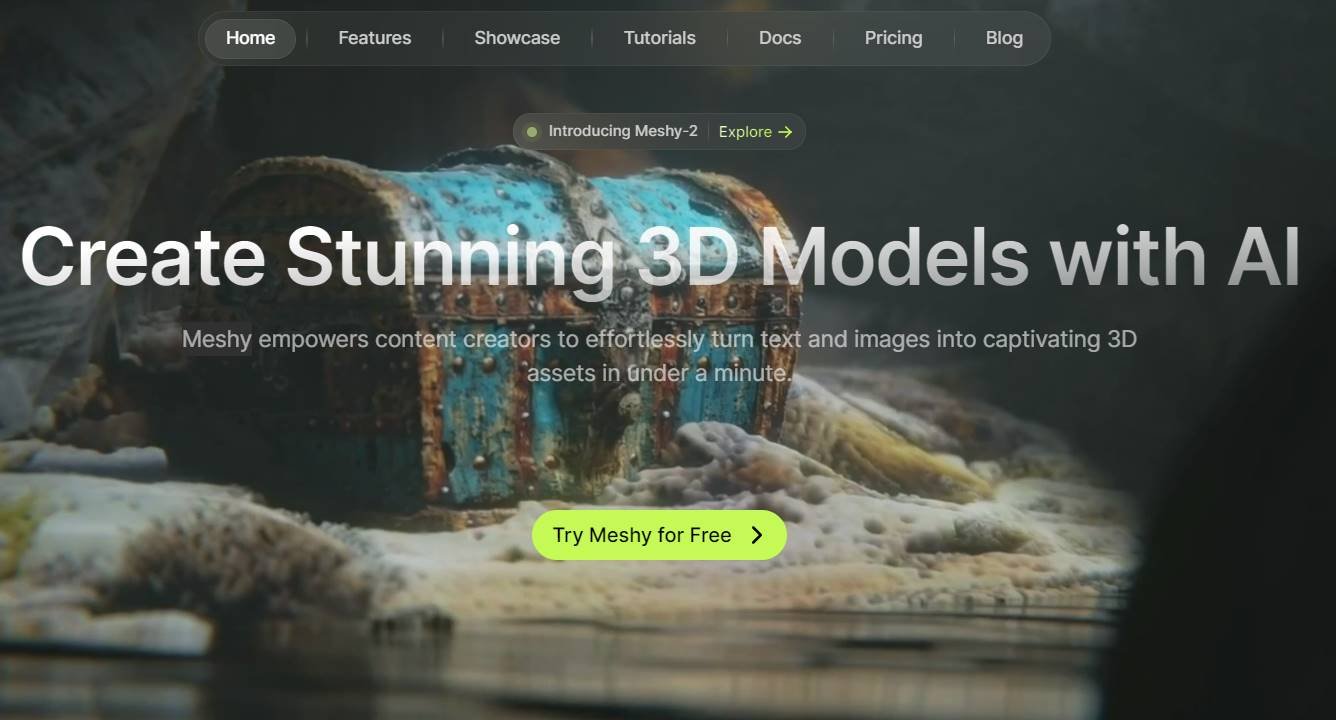Click the Introducing Meshy-2 text
Viewport: 1336px width, 720px height.
[x=623, y=131]
